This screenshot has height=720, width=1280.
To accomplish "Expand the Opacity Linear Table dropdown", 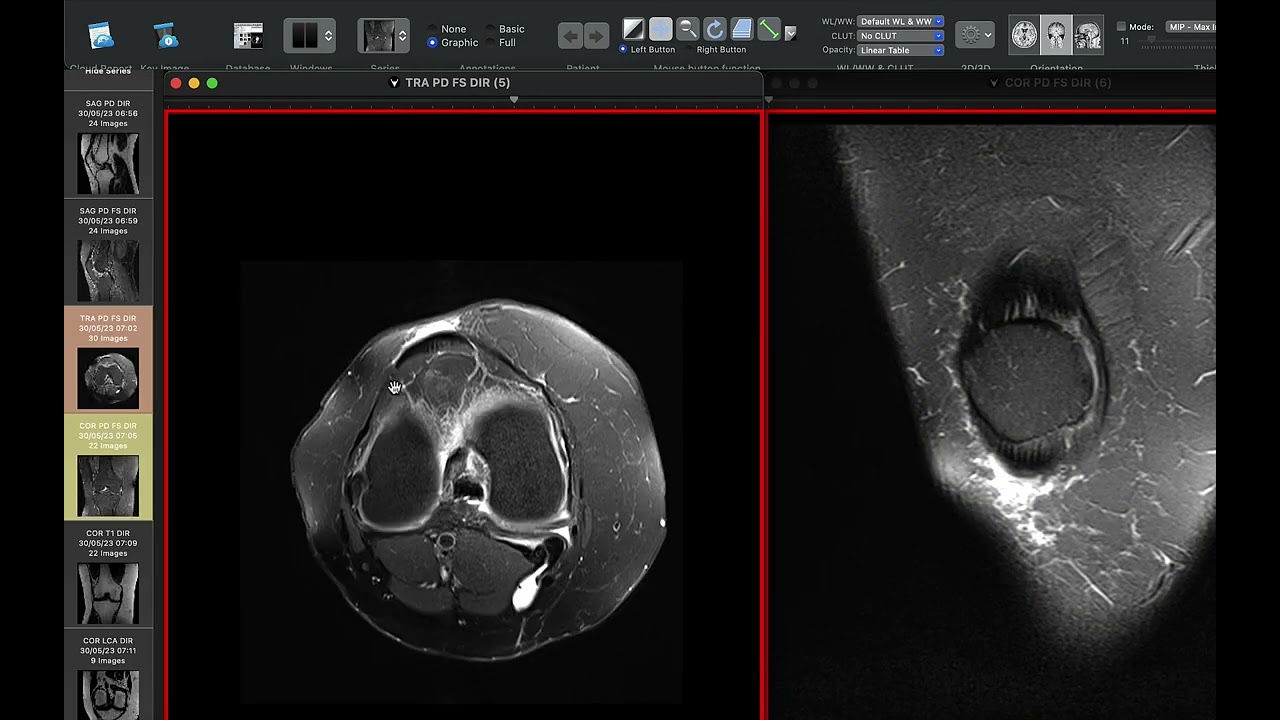I will [900, 50].
